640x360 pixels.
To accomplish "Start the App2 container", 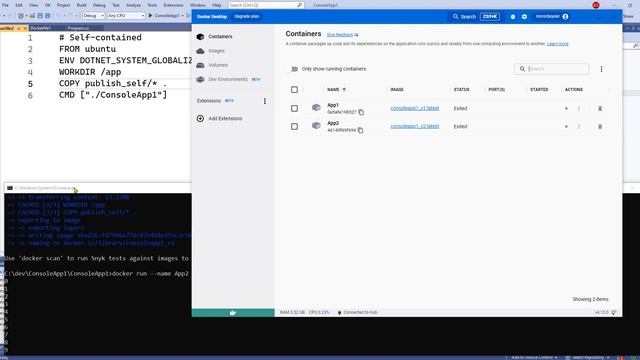I will [x=566, y=127].
